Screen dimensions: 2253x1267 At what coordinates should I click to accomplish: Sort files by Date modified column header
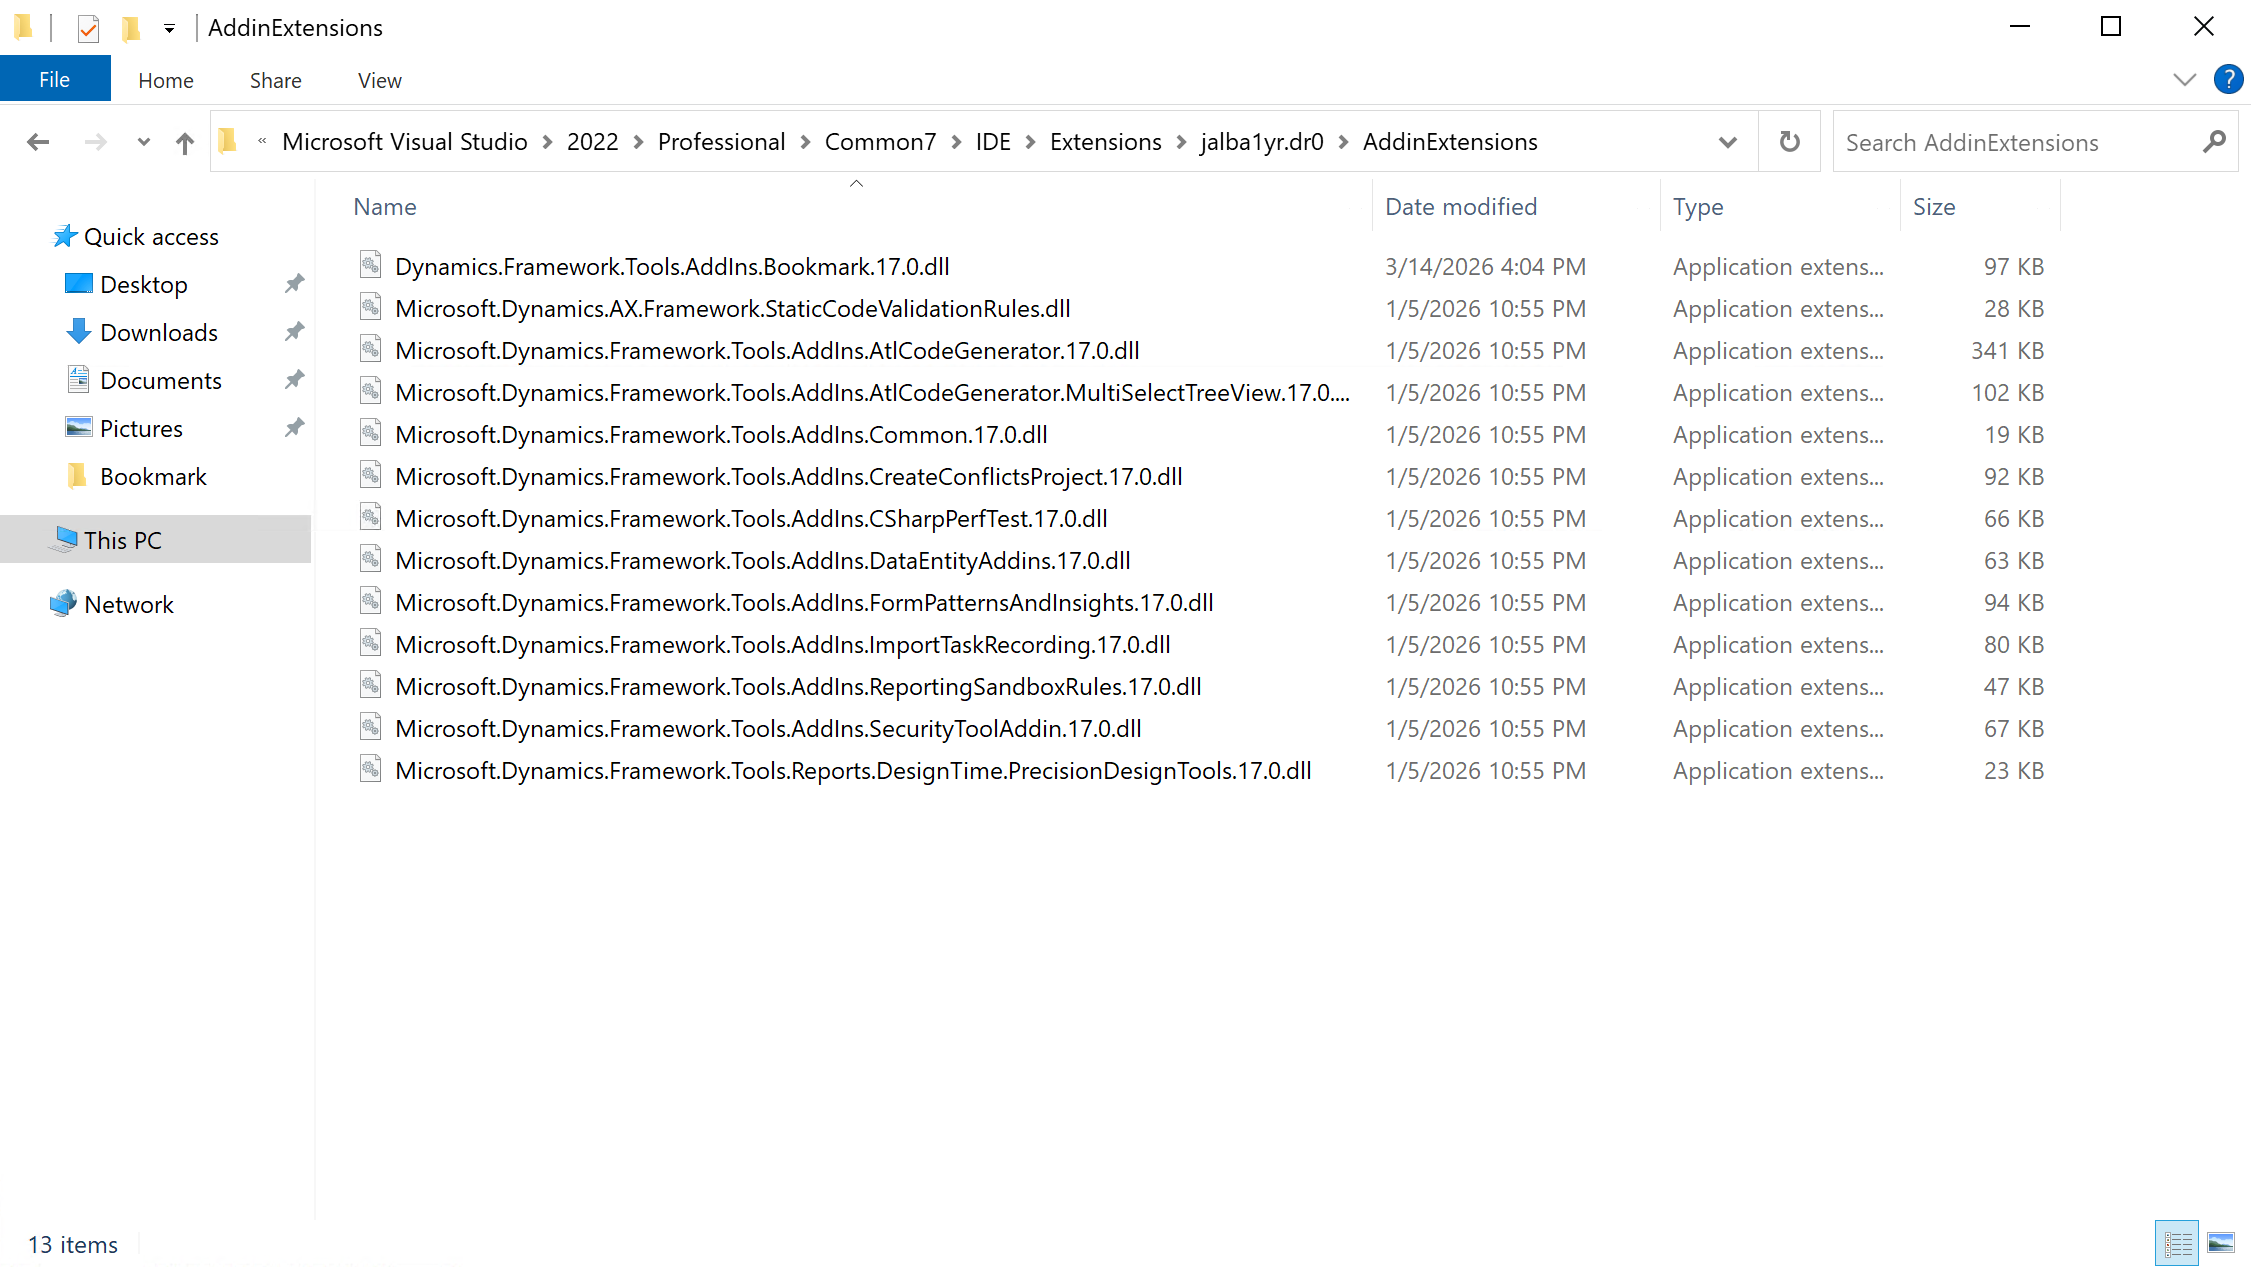tap(1461, 207)
